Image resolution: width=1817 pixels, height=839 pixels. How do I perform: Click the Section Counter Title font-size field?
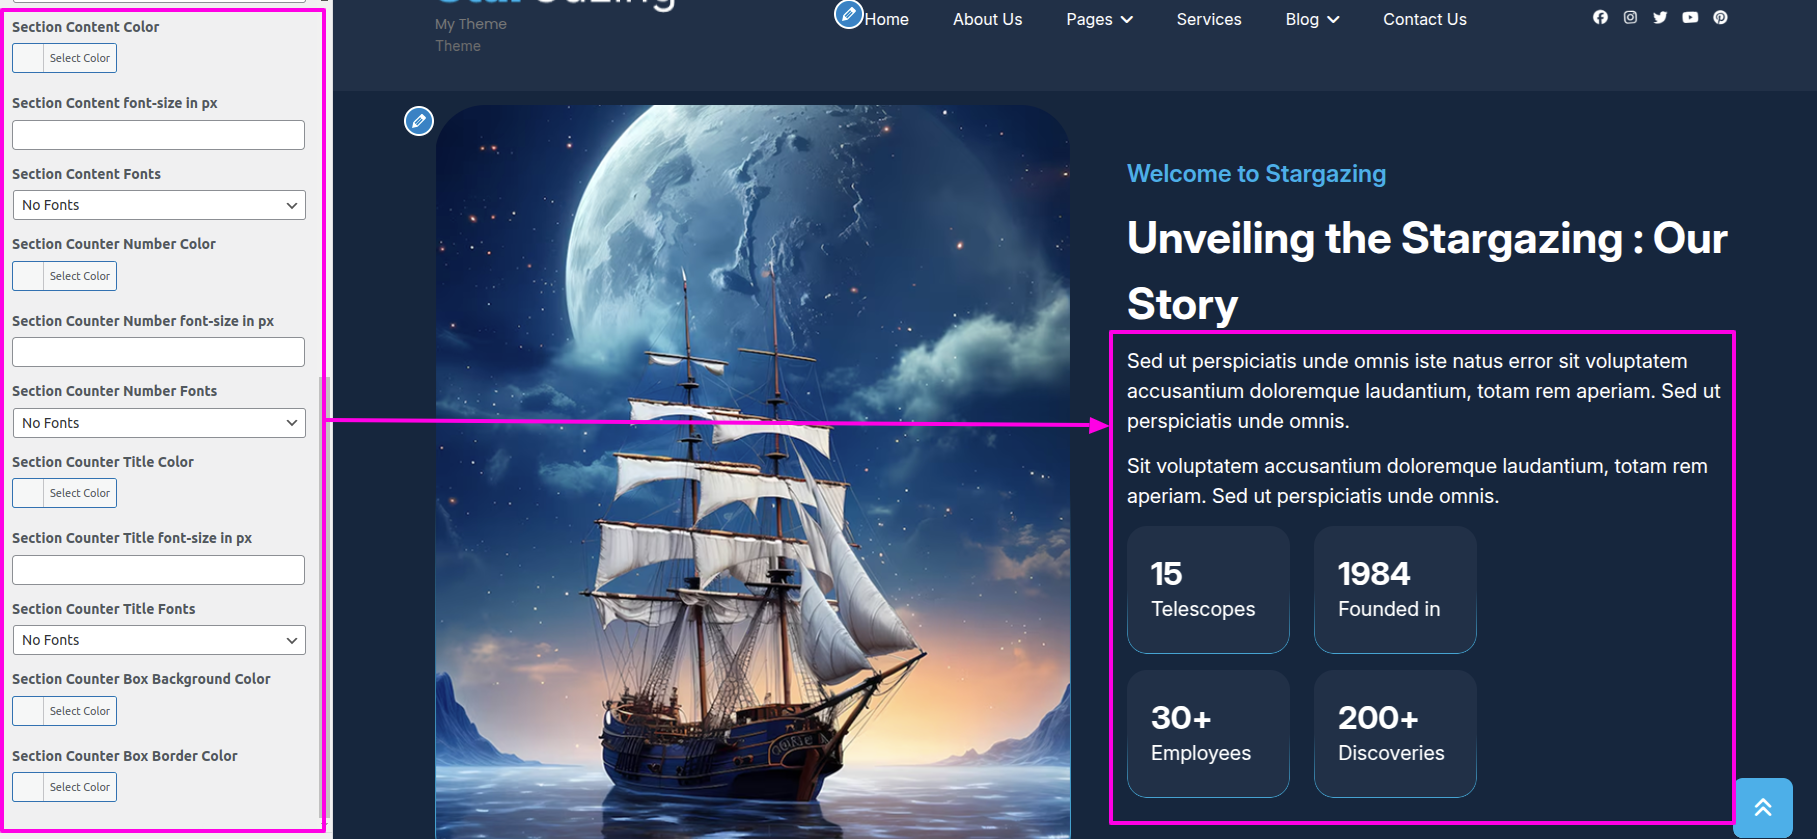tap(158, 570)
